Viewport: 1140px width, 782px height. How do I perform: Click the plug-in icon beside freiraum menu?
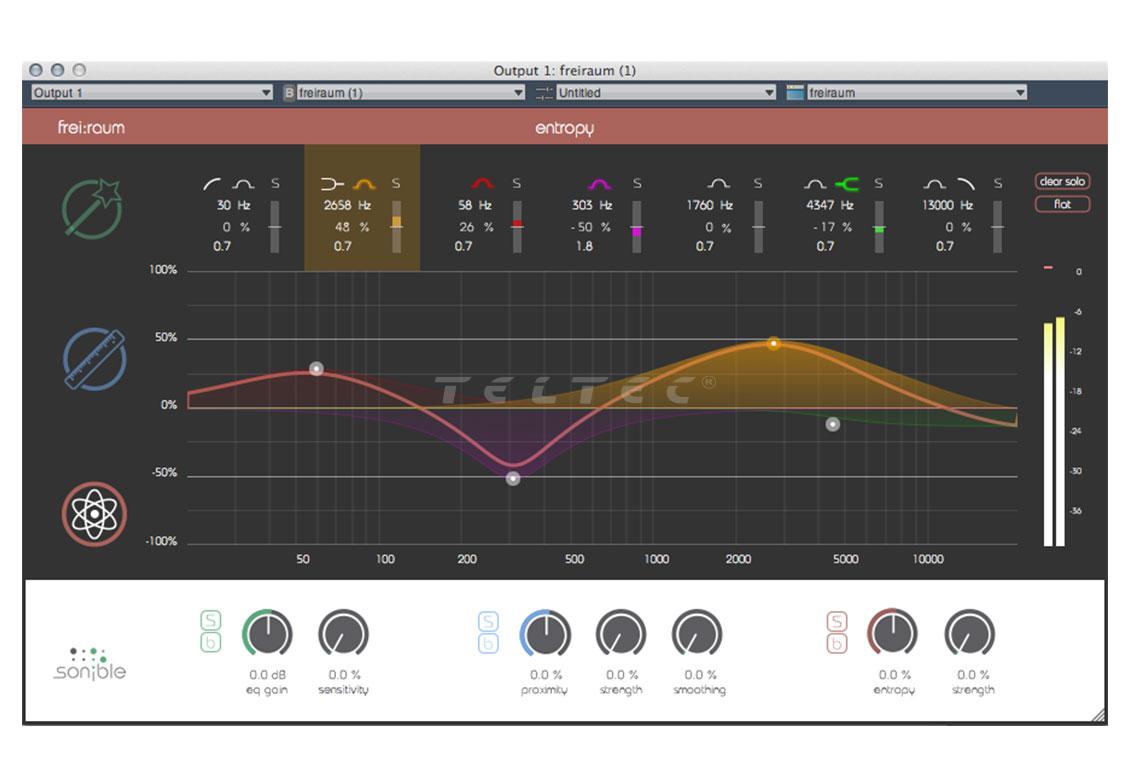(x=795, y=93)
